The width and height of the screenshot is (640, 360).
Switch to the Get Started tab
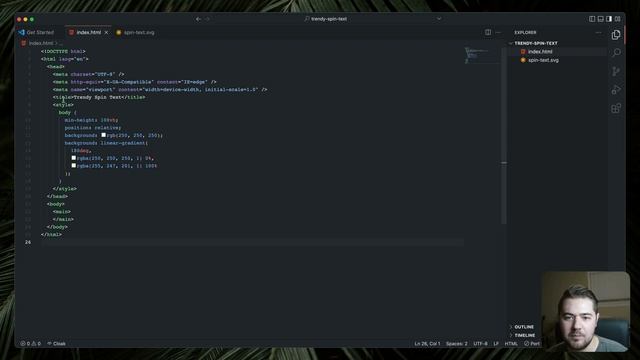click(x=36, y=32)
